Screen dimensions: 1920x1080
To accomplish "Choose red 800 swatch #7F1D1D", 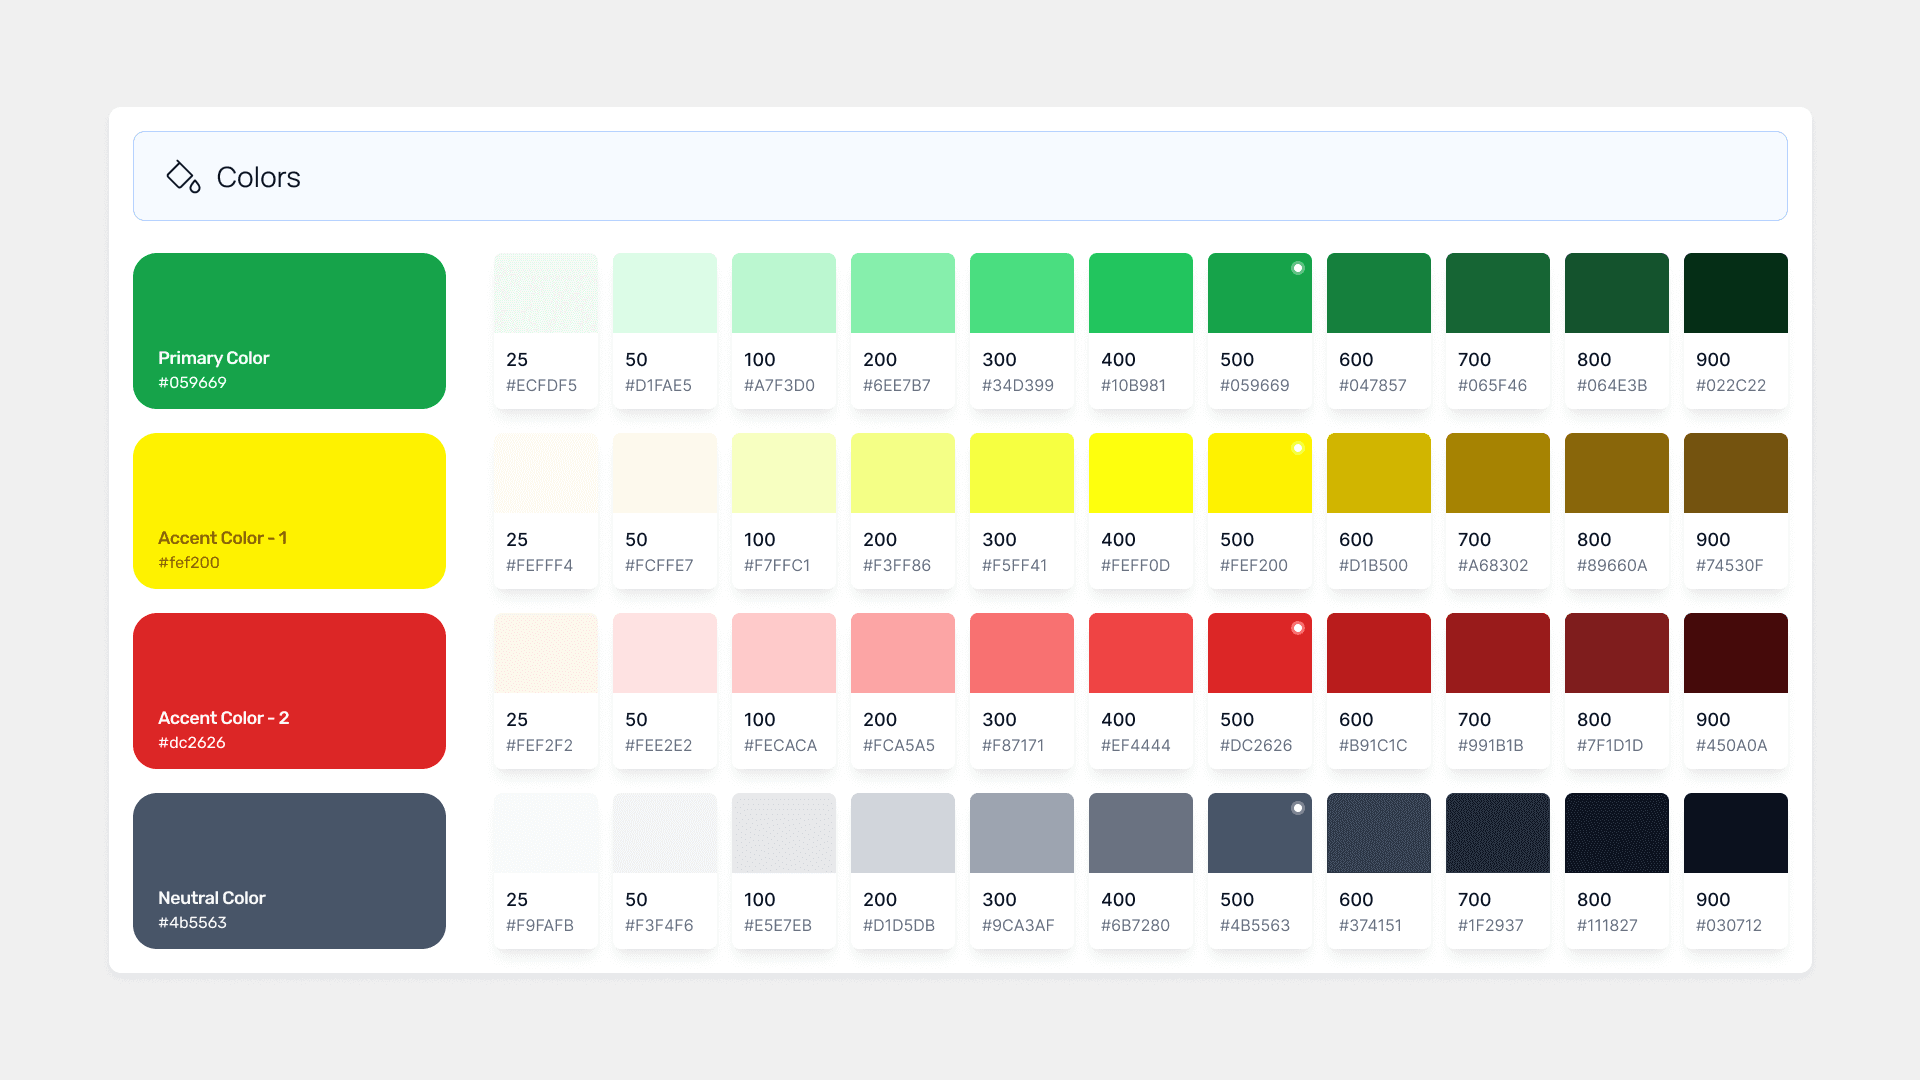I will pyautogui.click(x=1616, y=653).
